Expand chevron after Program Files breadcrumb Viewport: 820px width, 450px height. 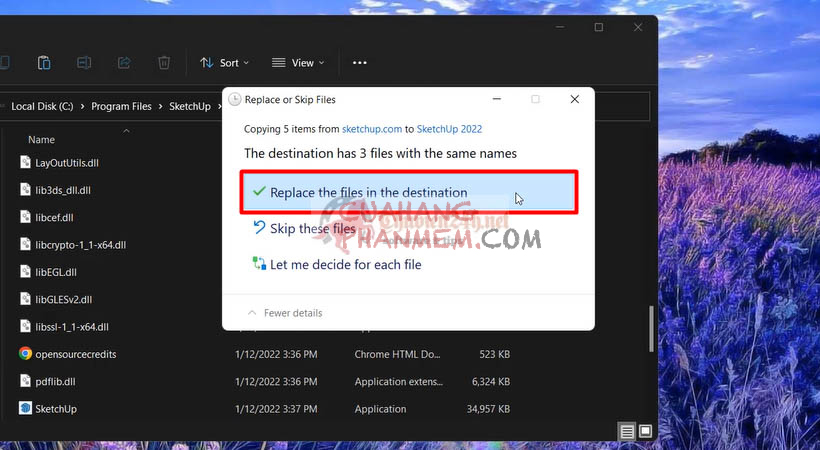tap(160, 106)
